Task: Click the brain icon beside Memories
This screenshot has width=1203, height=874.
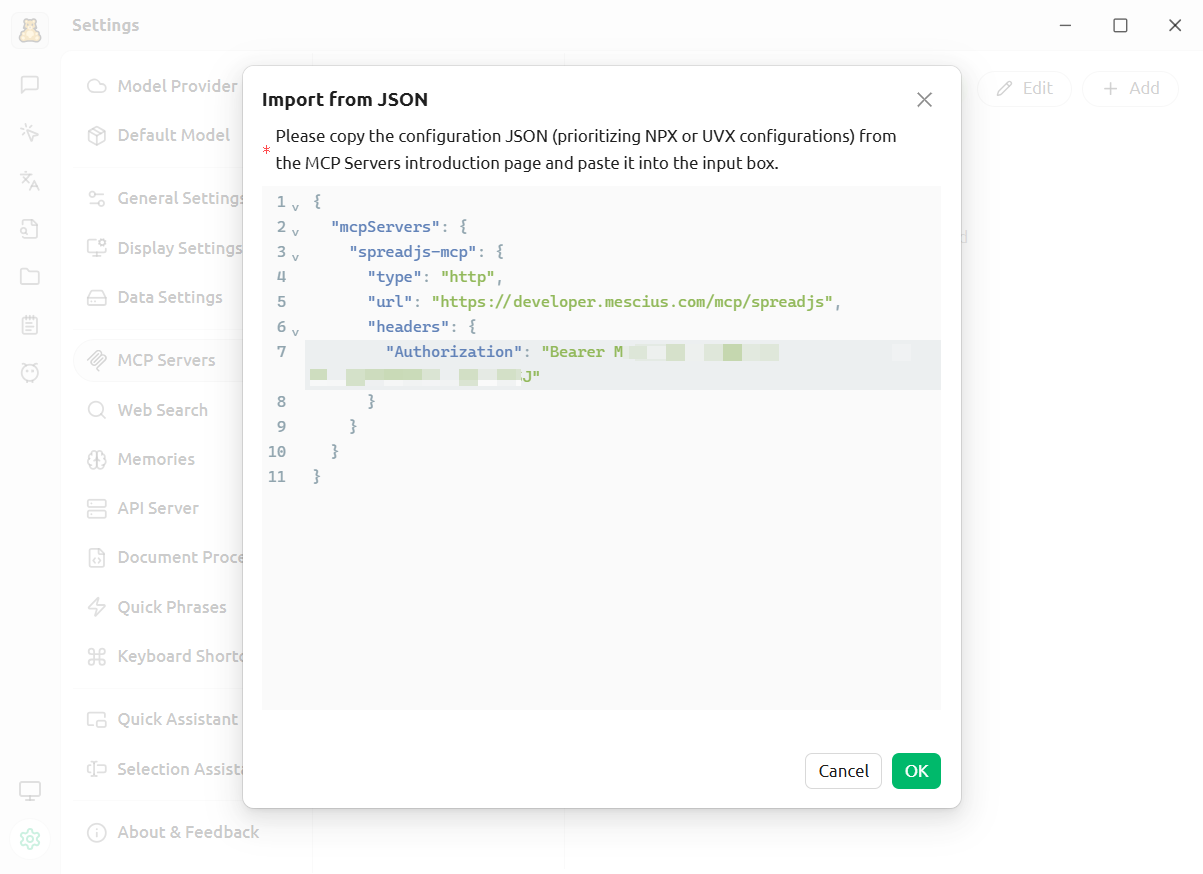Action: point(97,459)
